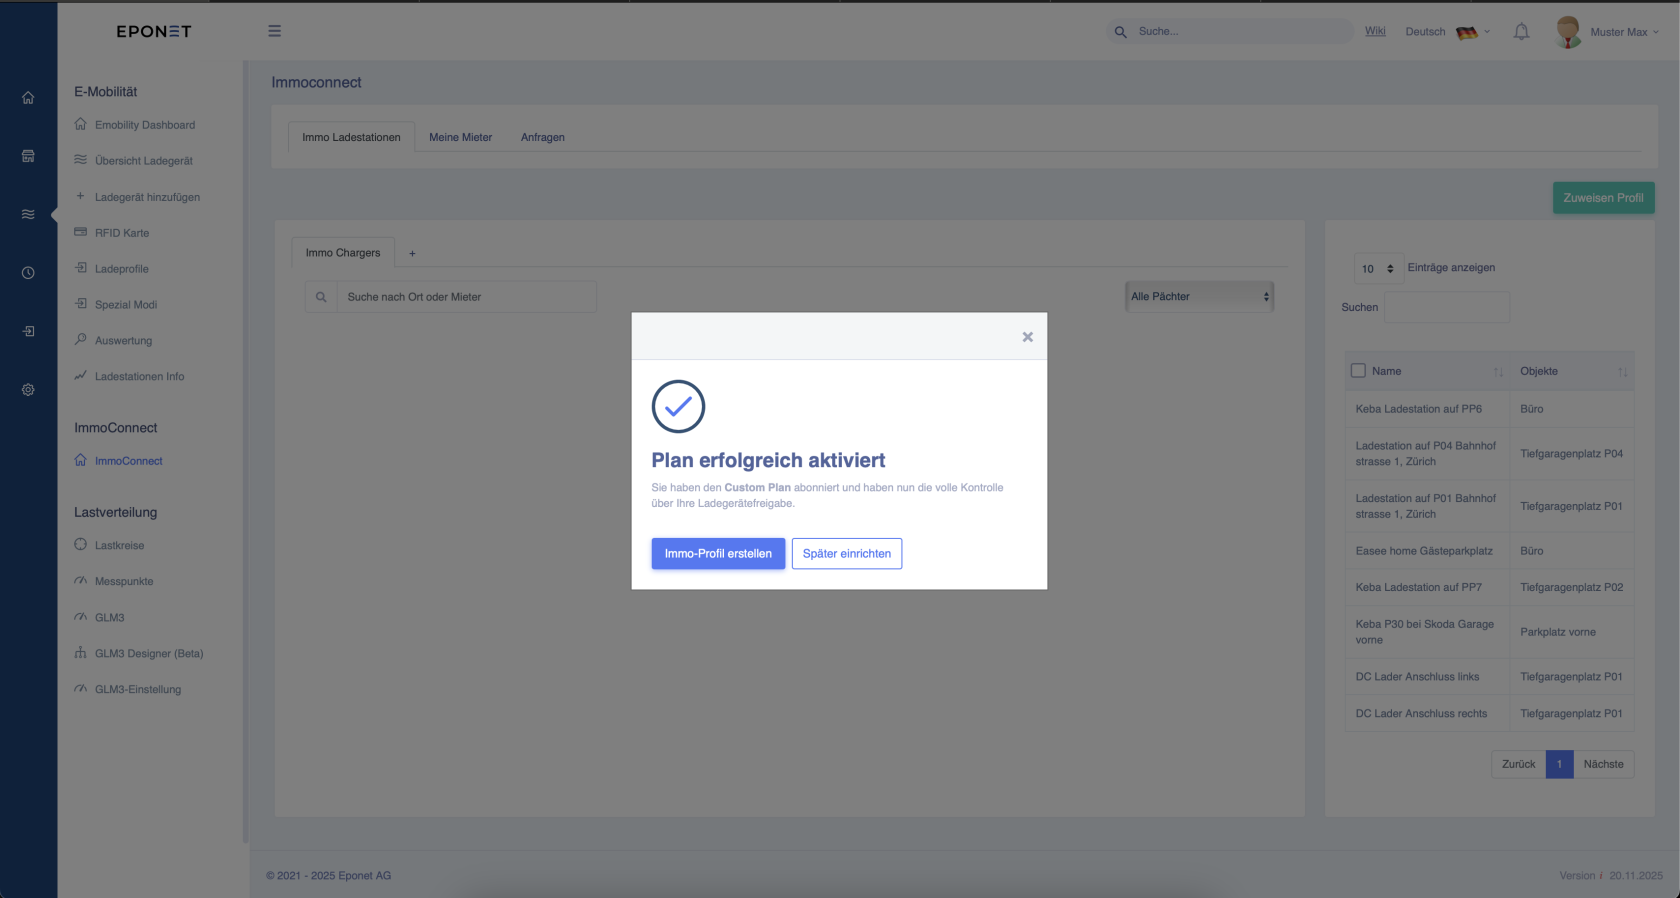Image resolution: width=1680 pixels, height=898 pixels.
Task: Close the dialog with the X icon
Action: 1027,337
